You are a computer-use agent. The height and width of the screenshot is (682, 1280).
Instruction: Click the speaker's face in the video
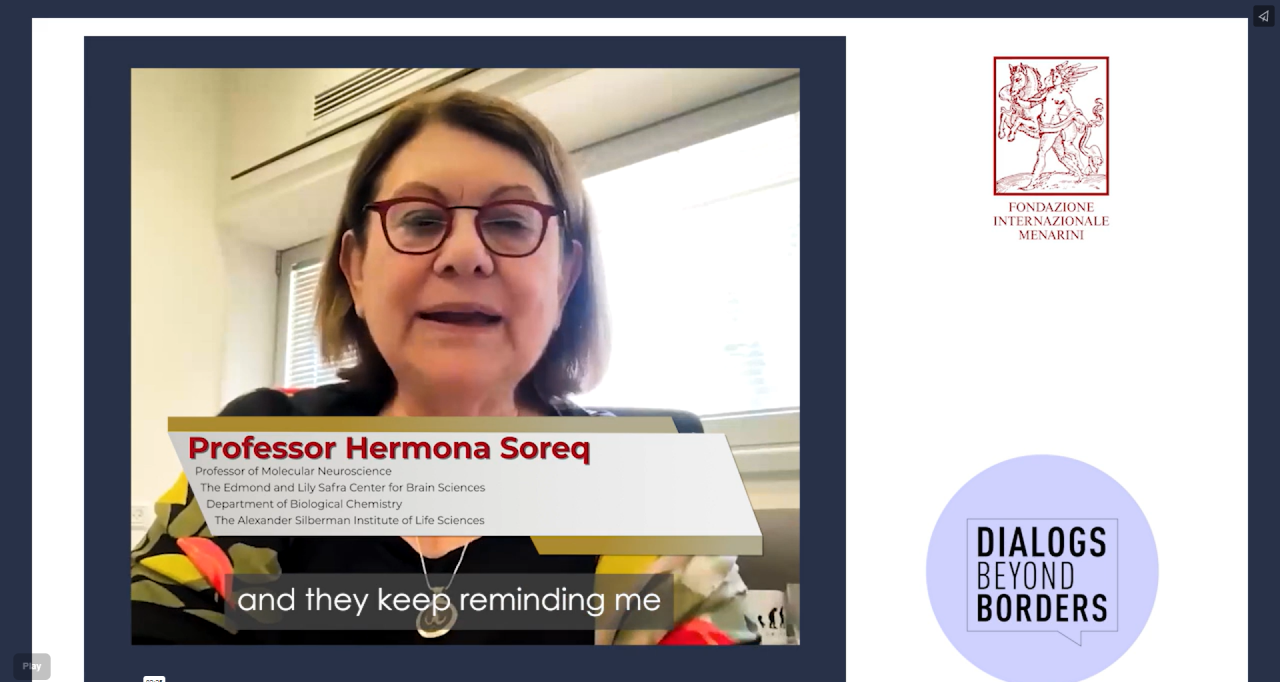click(460, 260)
